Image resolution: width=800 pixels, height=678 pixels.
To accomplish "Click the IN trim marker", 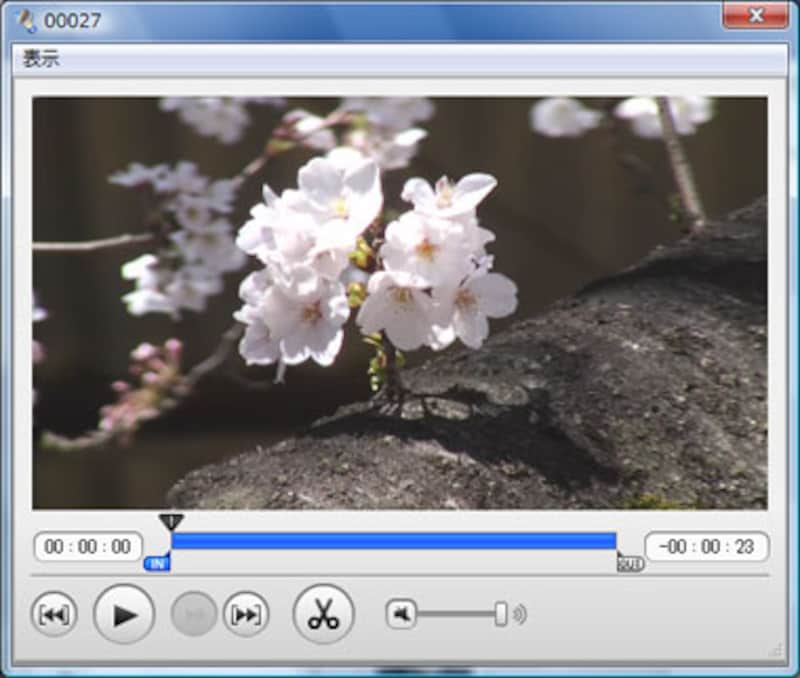I will click(x=157, y=564).
